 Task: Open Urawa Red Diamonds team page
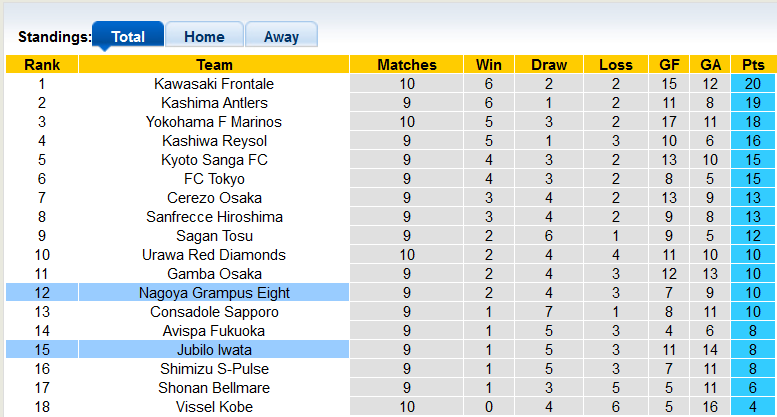(214, 255)
